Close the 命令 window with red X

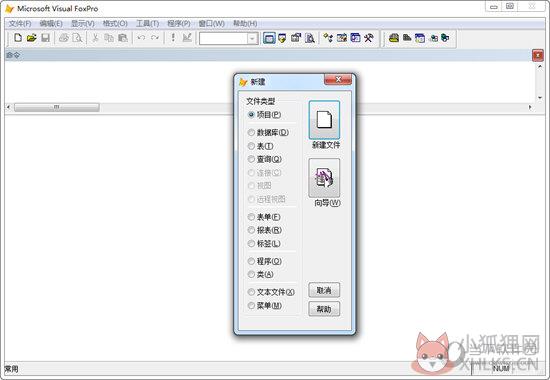tap(538, 55)
